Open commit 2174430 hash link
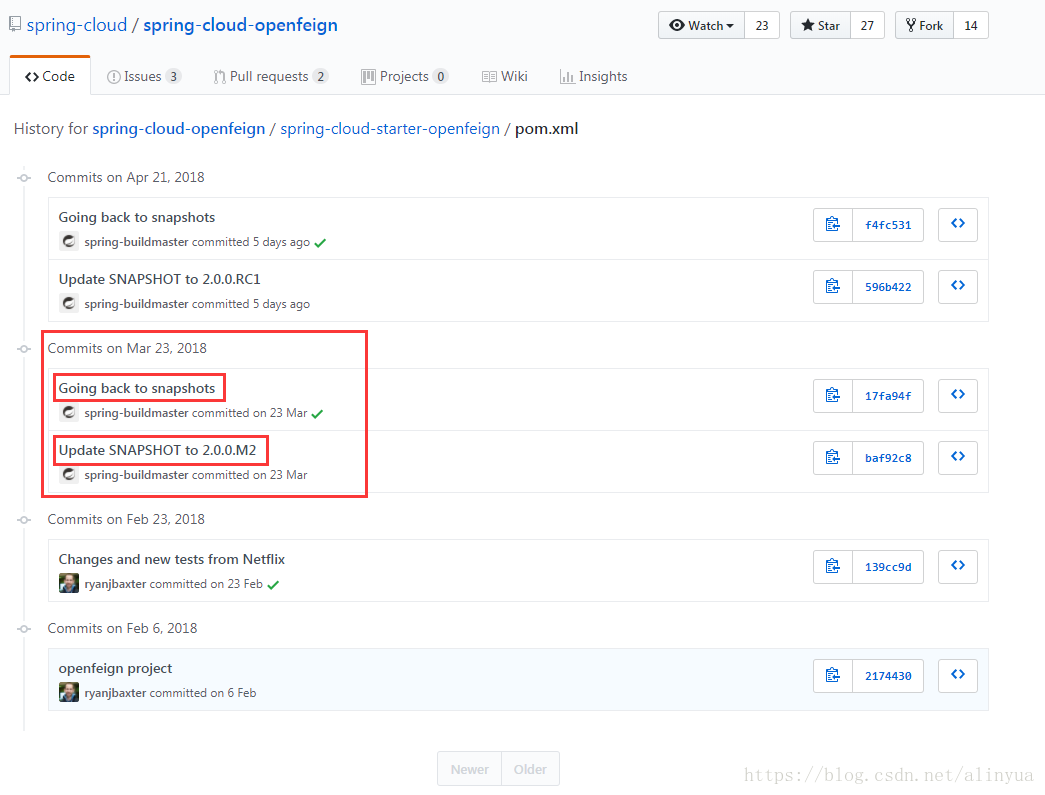Screen dimensions: 1045x795 pyautogui.click(x=888, y=676)
